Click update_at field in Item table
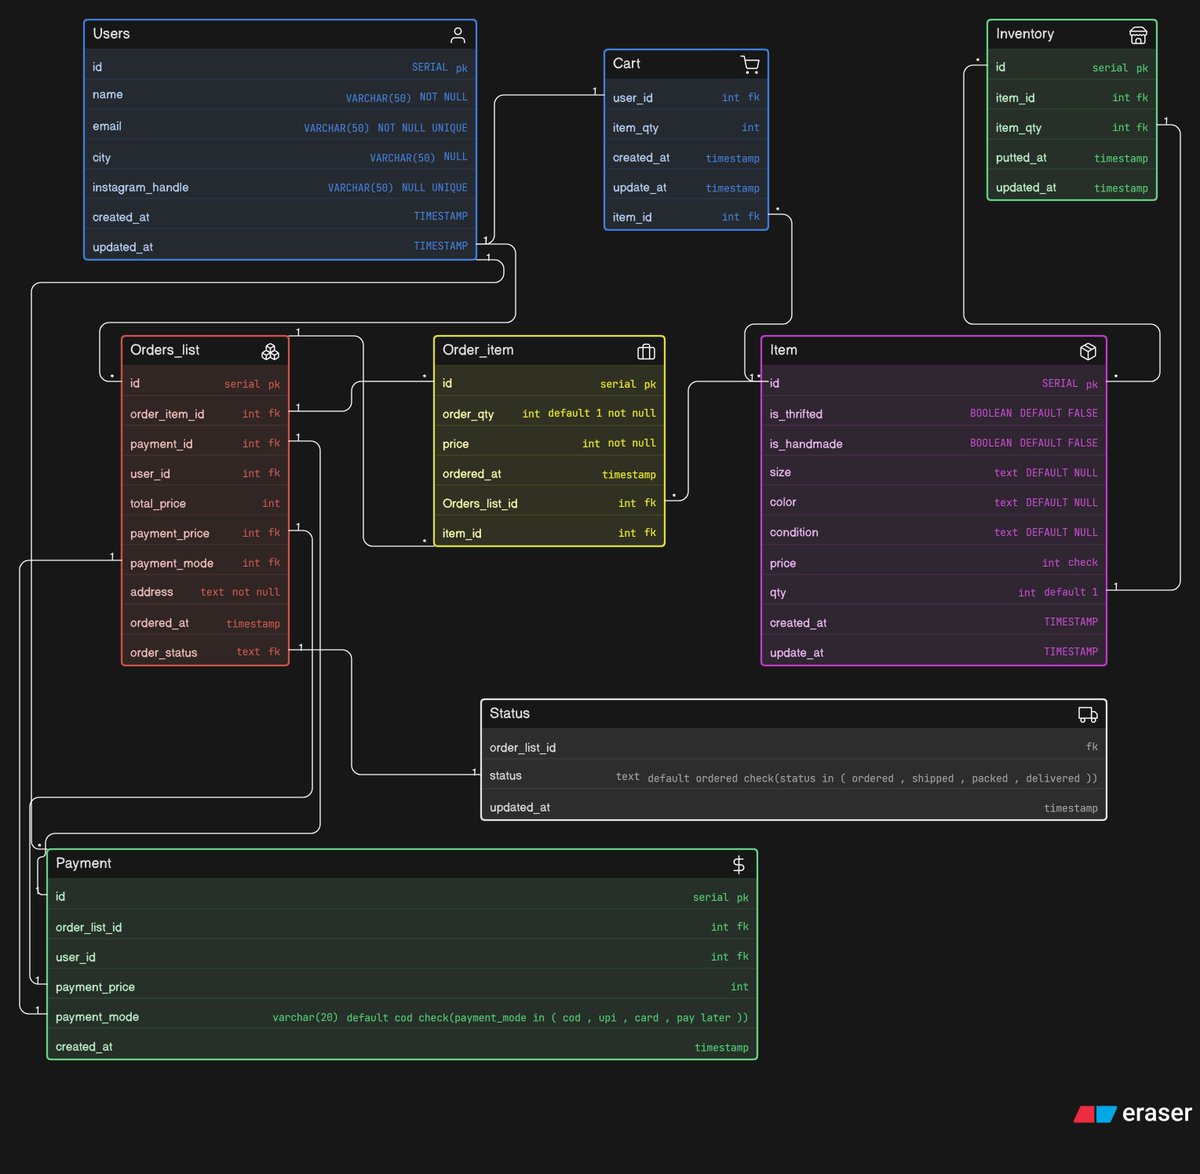Image resolution: width=1200 pixels, height=1174 pixels. tap(934, 652)
